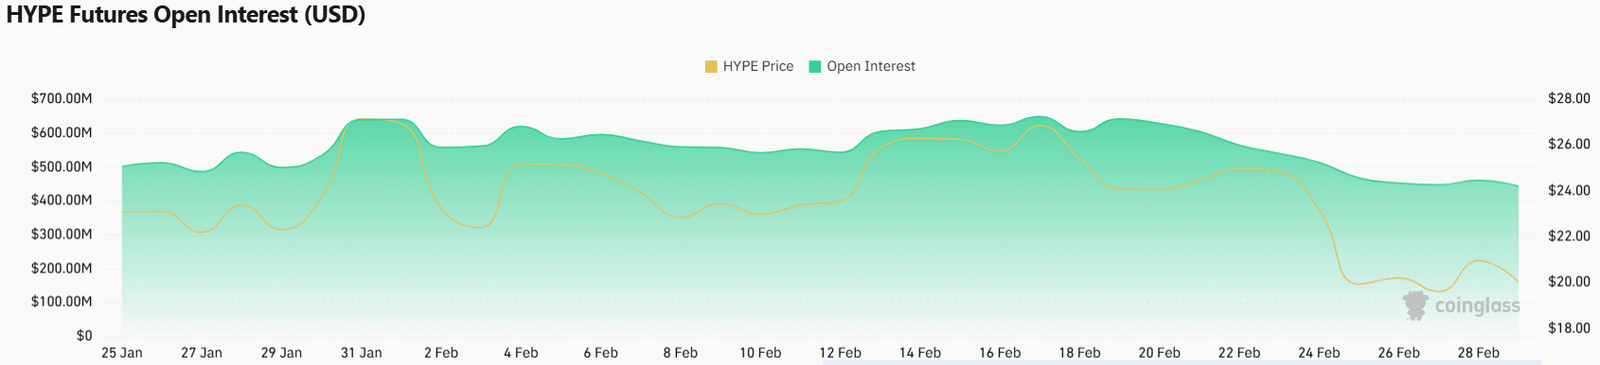Click the 4 Feb date label
Image resolution: width=1600 pixels, height=365 pixels.
coord(521,353)
